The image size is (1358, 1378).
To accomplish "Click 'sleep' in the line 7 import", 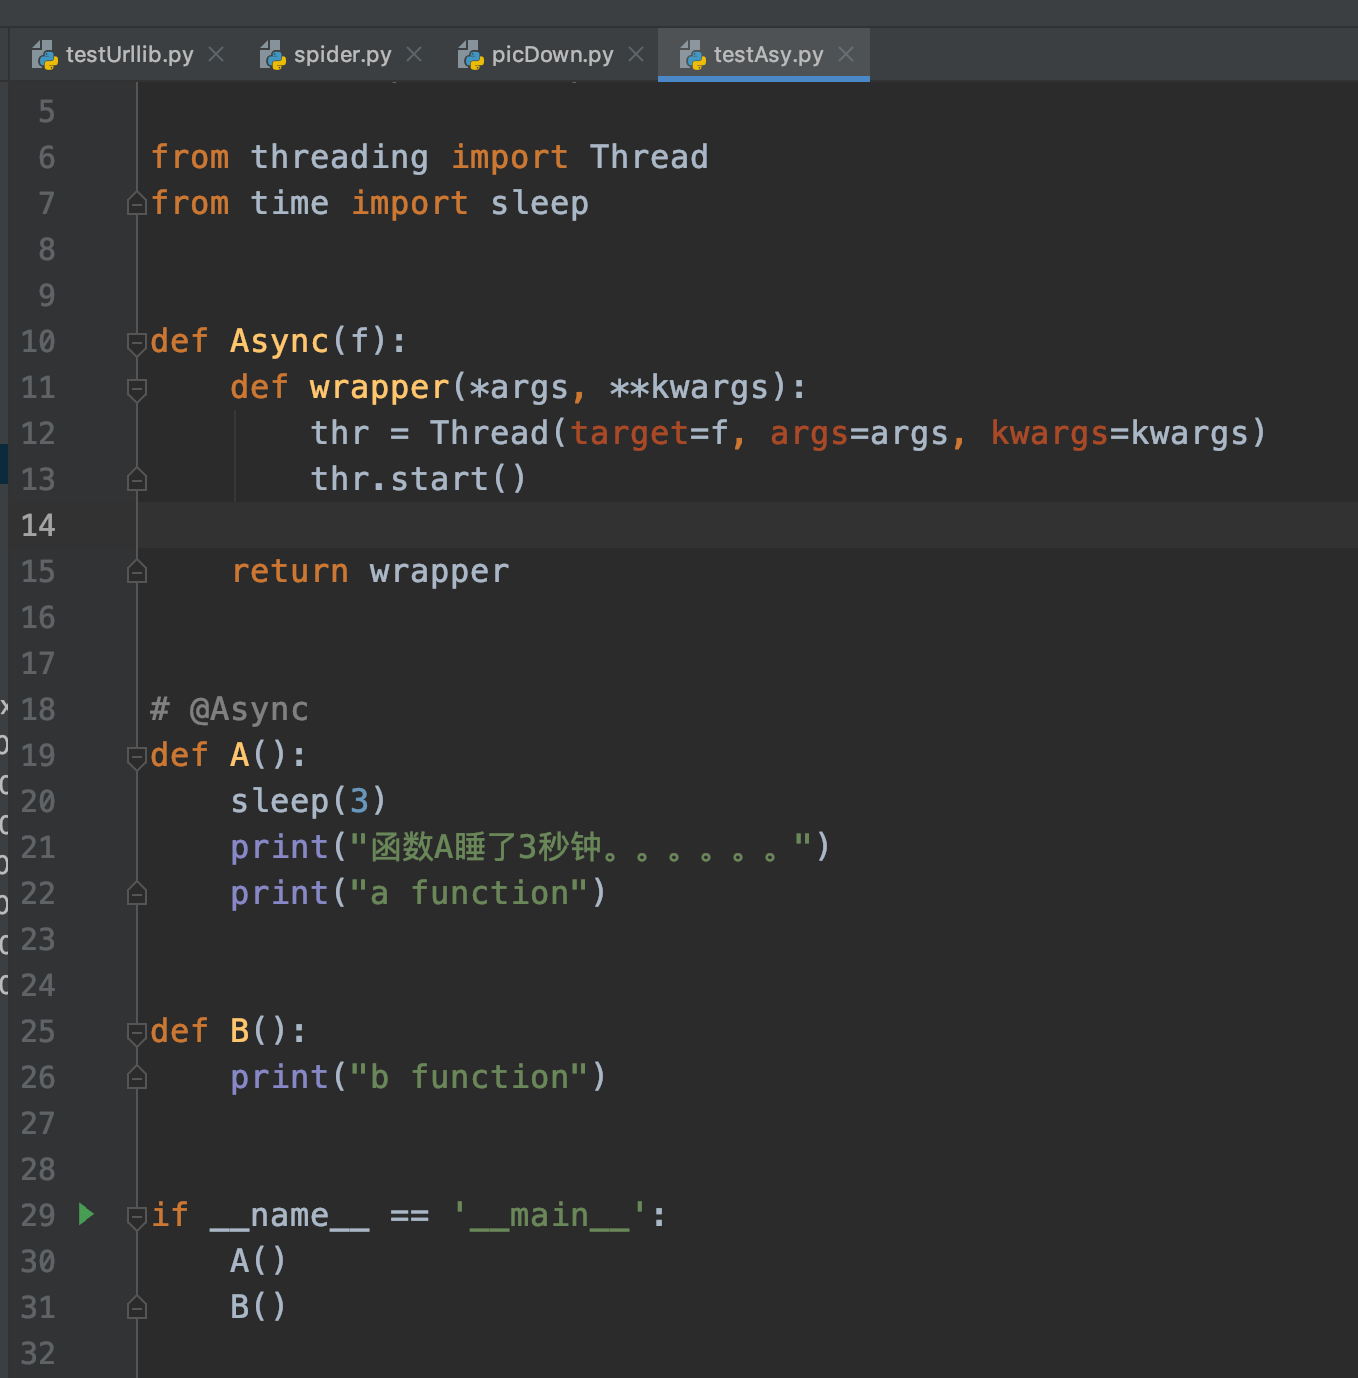I will [x=540, y=203].
